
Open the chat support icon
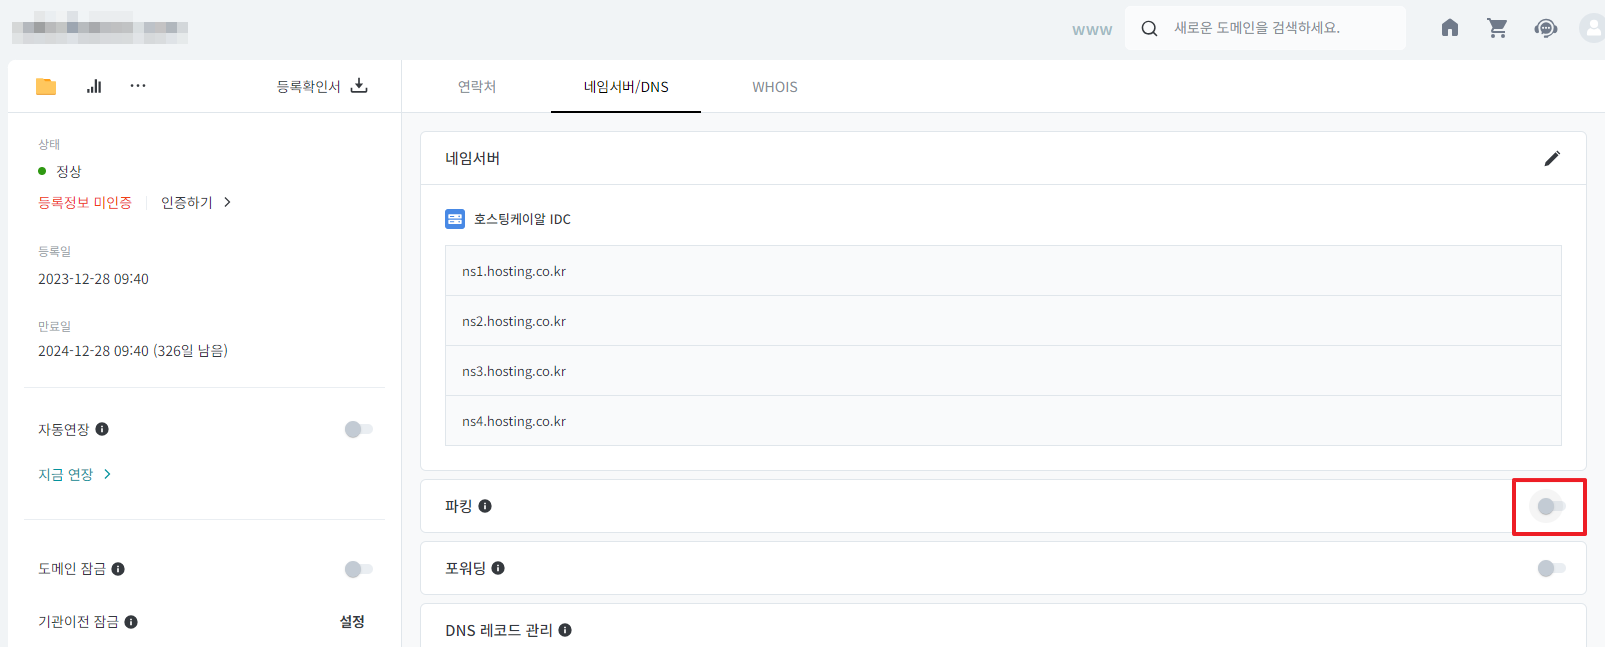point(1545,28)
